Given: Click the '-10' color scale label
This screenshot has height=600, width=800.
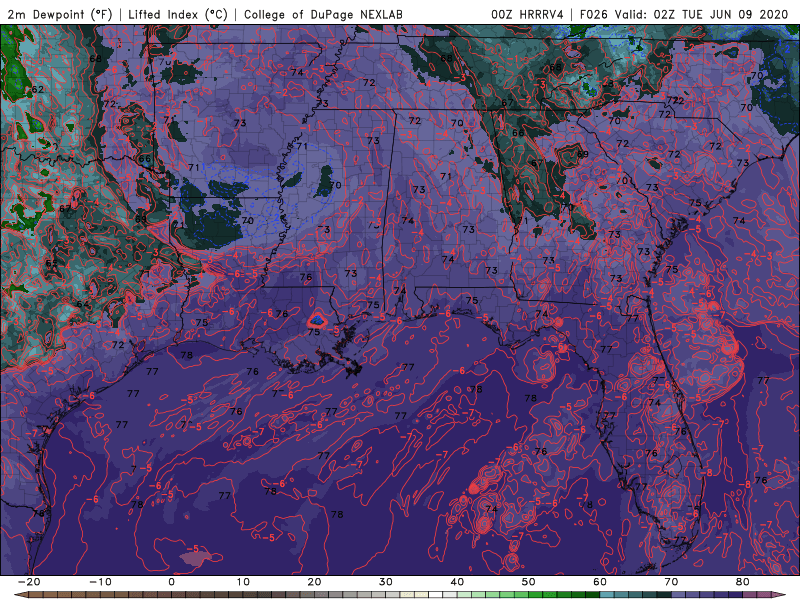Looking at the screenshot, I should coord(100,582).
